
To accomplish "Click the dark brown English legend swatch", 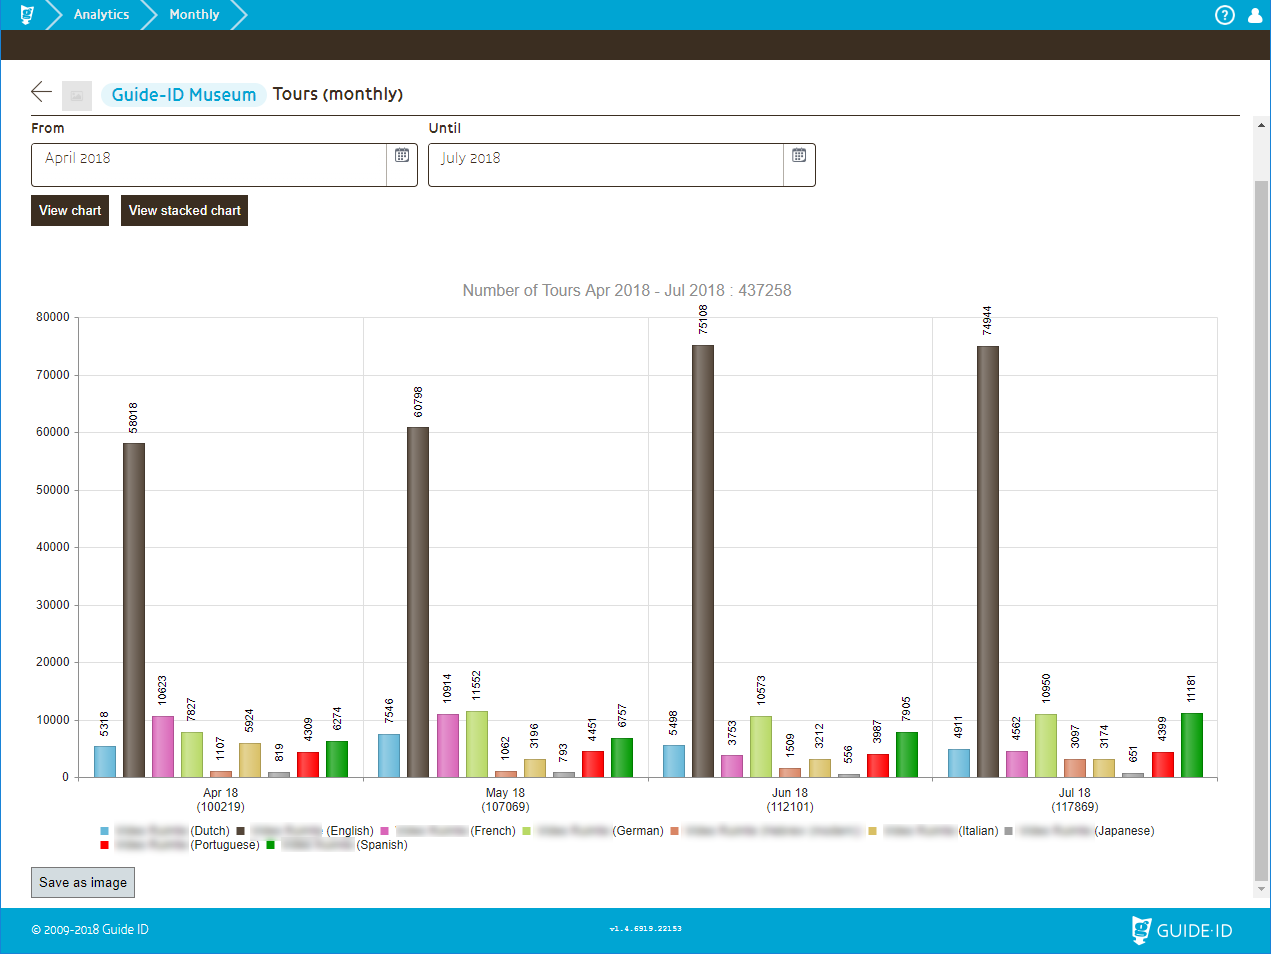I will [240, 831].
